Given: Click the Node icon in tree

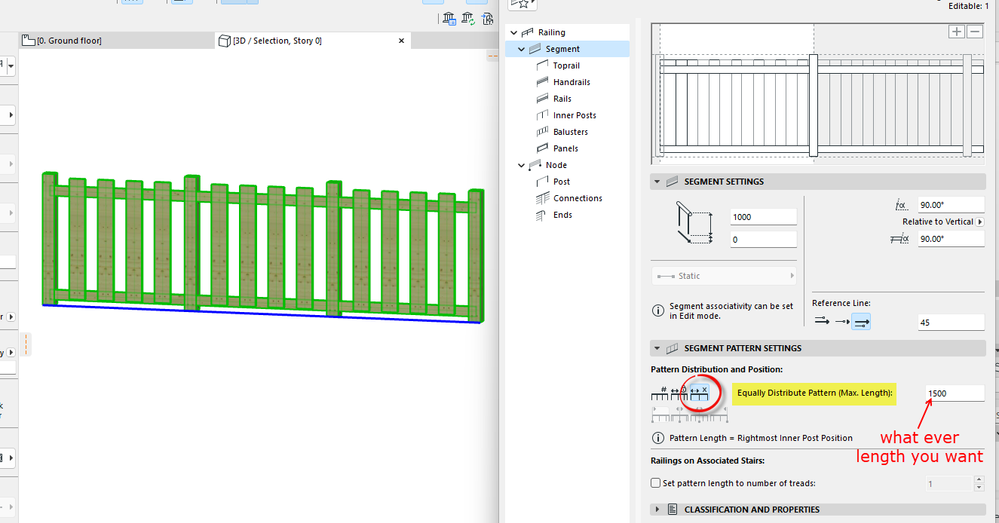Looking at the screenshot, I should click(x=535, y=165).
